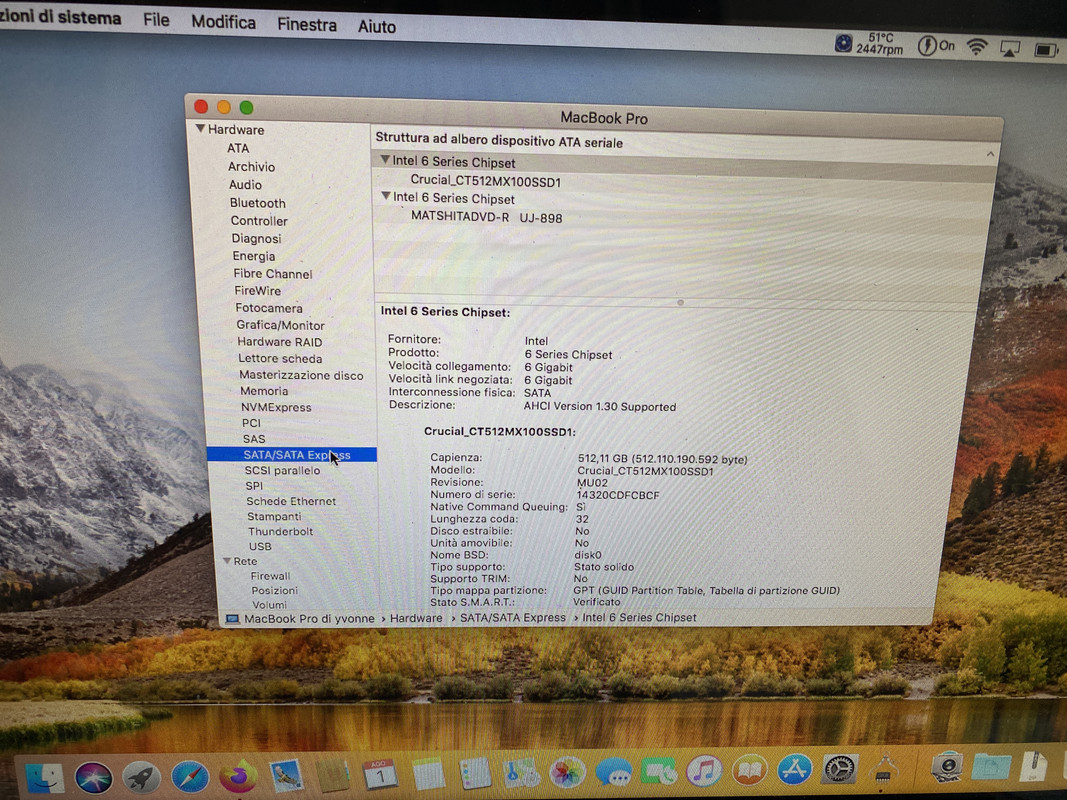
Task: Open Finder from the Dock
Action: [x=44, y=778]
